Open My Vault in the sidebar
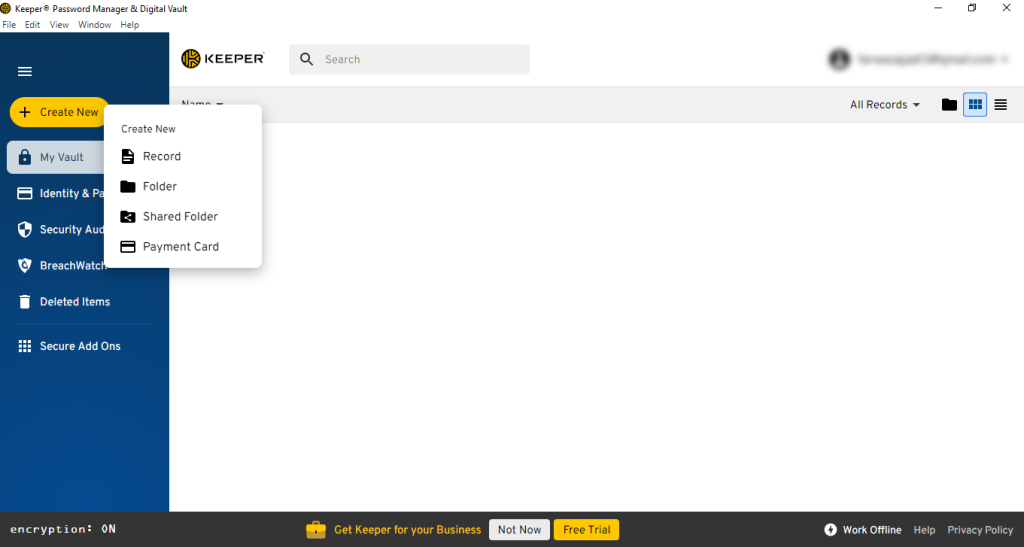 [x=56, y=157]
